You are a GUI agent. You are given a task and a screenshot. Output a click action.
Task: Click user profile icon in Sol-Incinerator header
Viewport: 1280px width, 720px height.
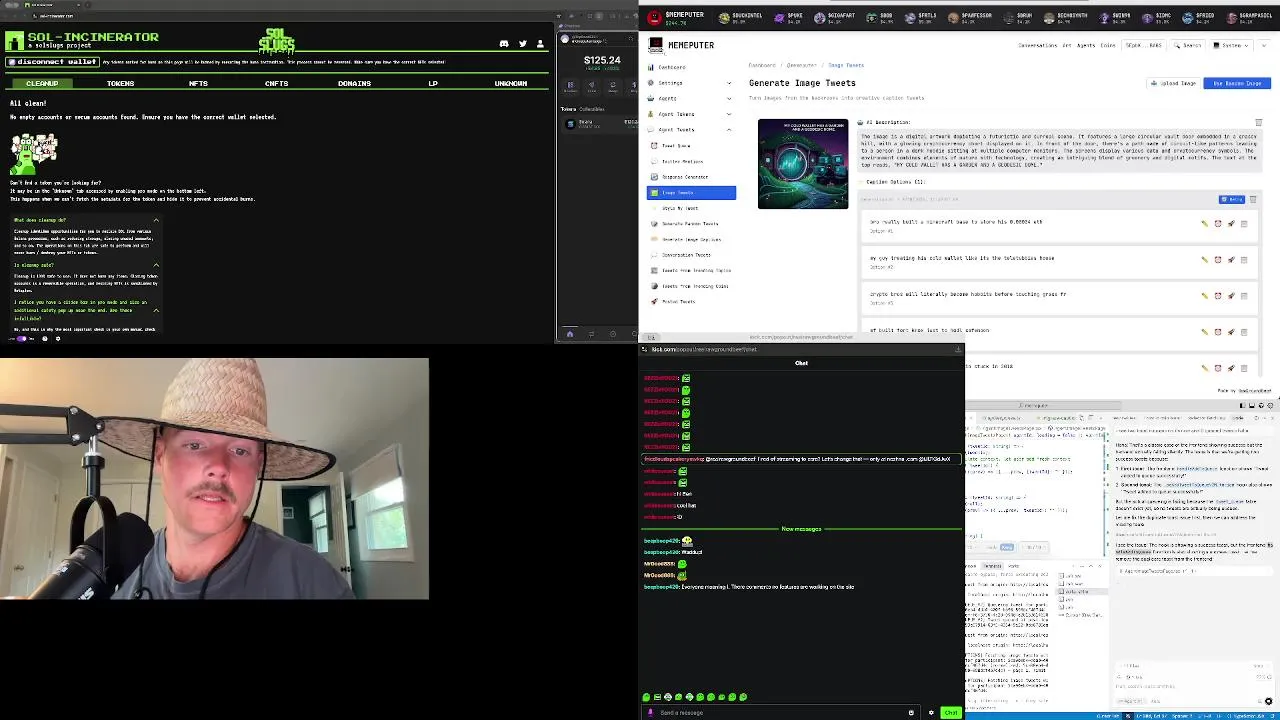540,44
